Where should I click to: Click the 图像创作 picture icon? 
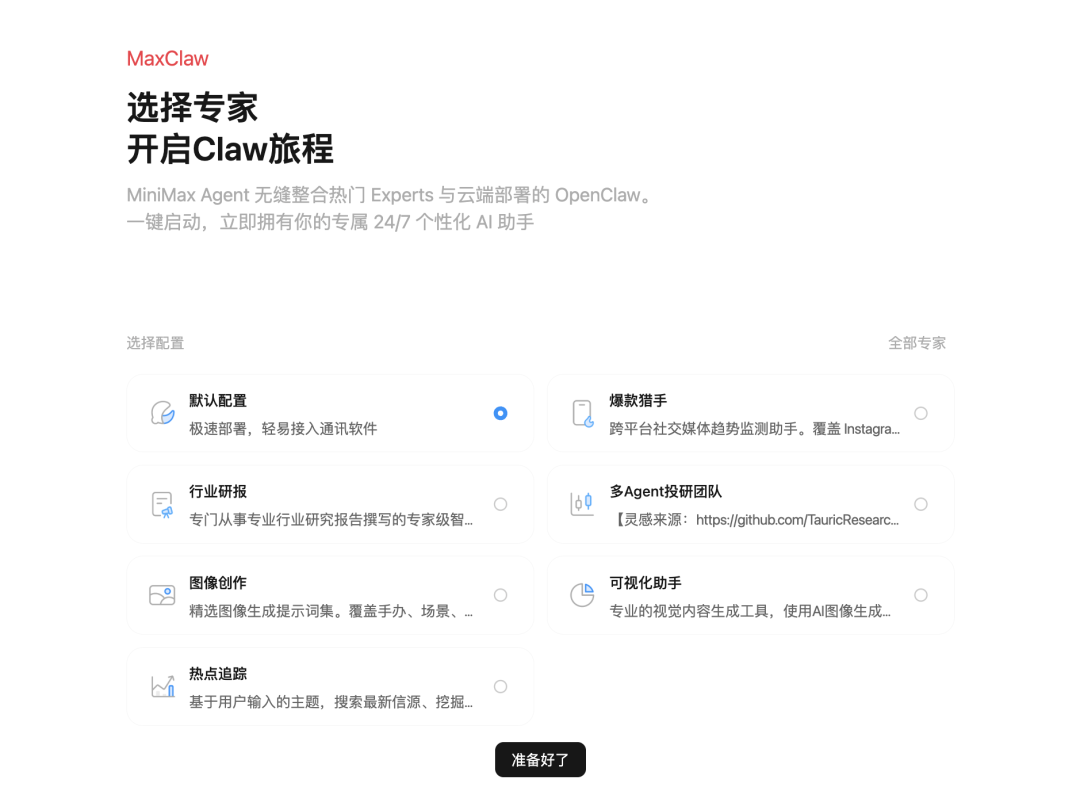point(161,594)
